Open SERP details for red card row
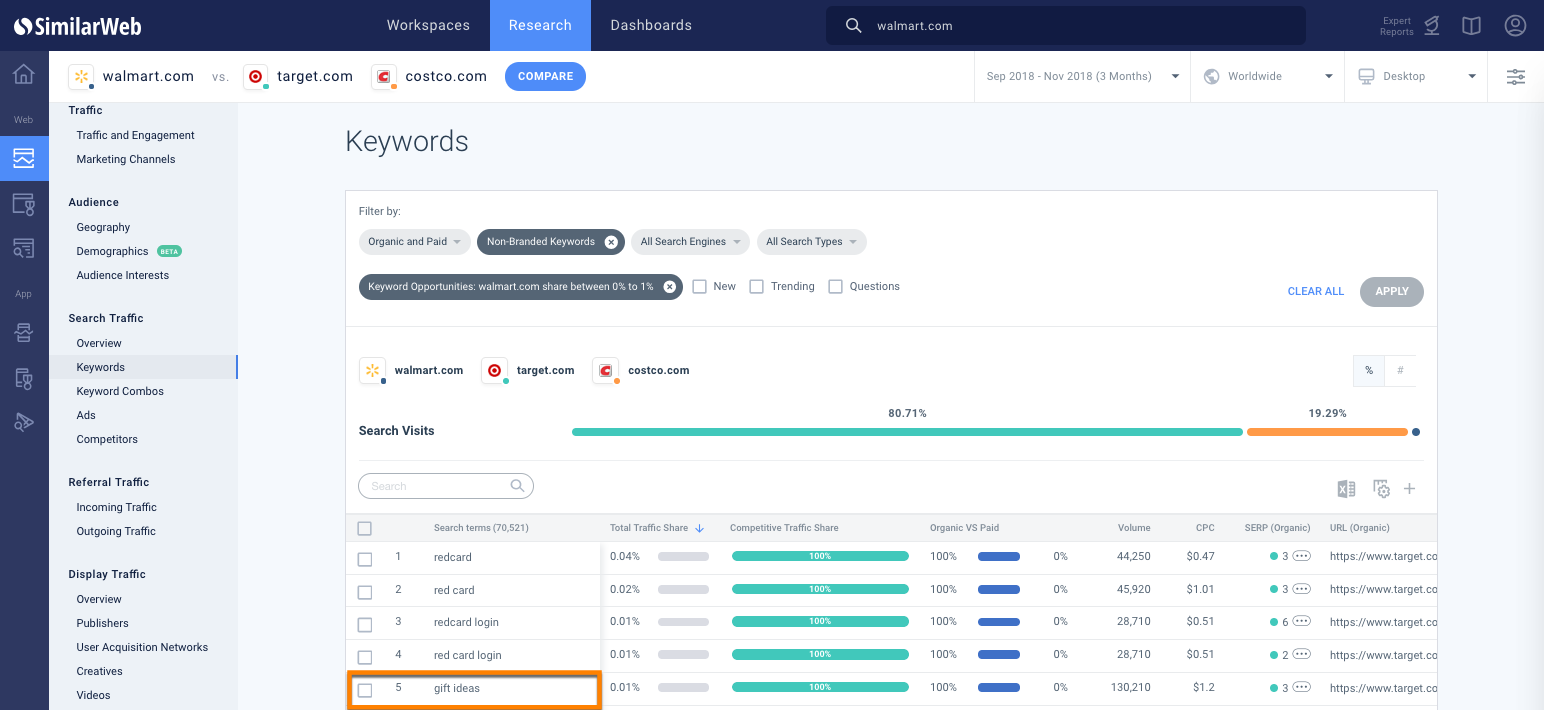Screen dimensions: 1544x710 (1301, 589)
